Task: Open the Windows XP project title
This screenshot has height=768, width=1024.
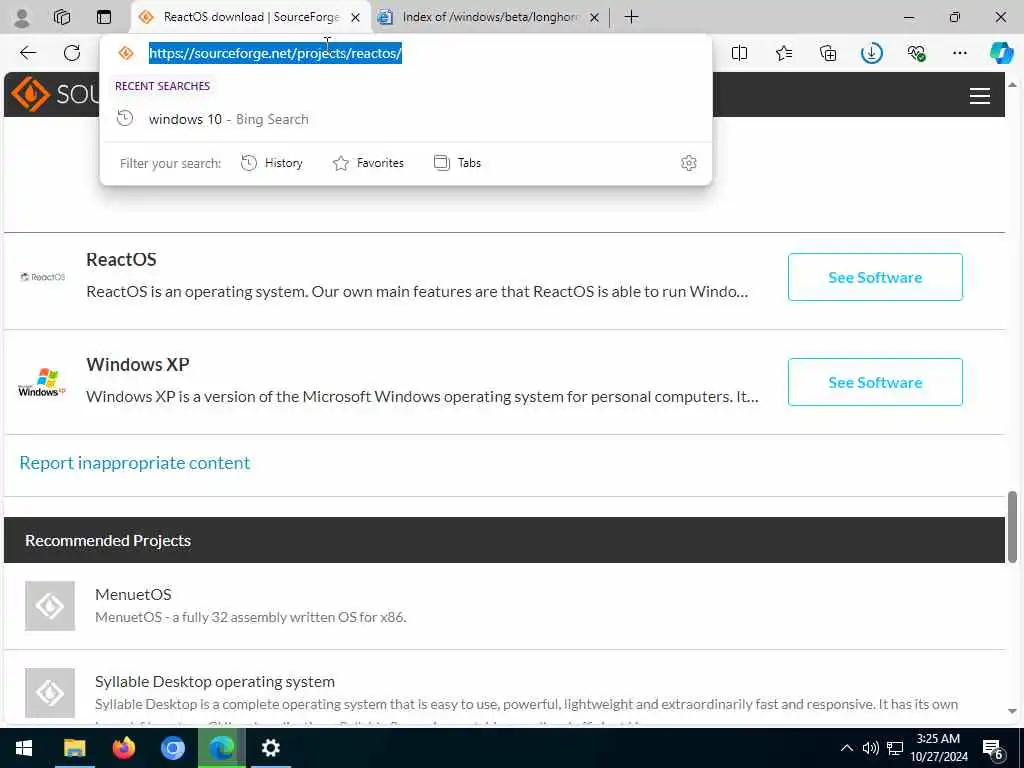Action: [x=138, y=364]
